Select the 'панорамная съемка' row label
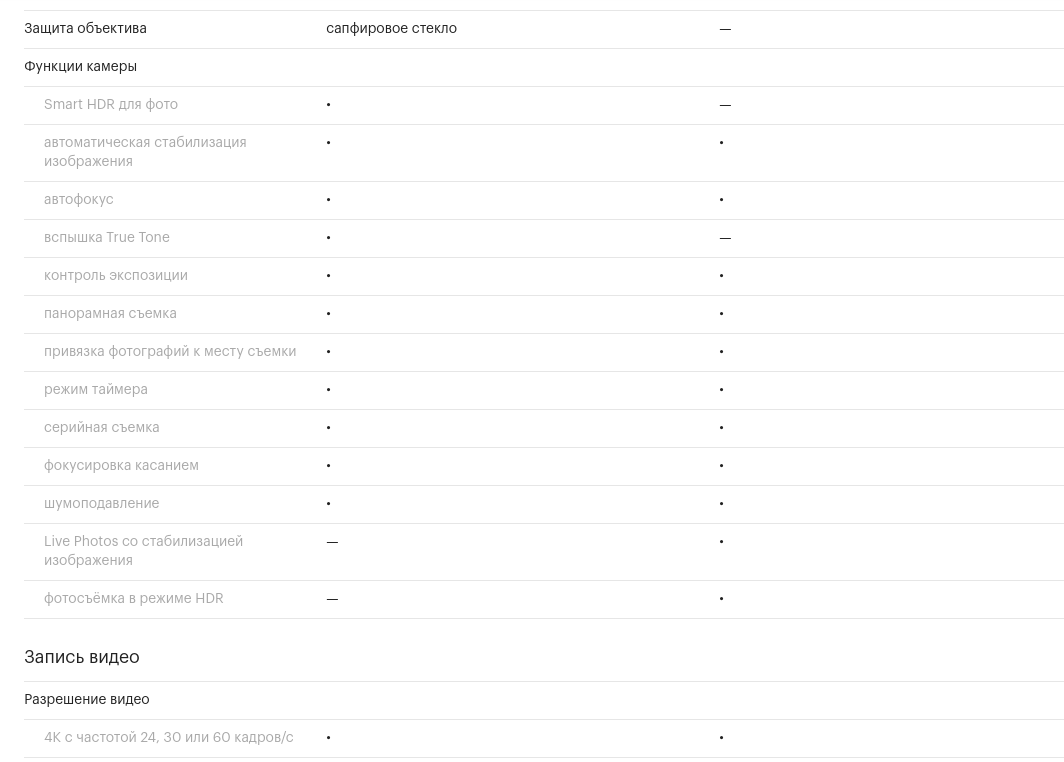1064x762 pixels. [111, 313]
